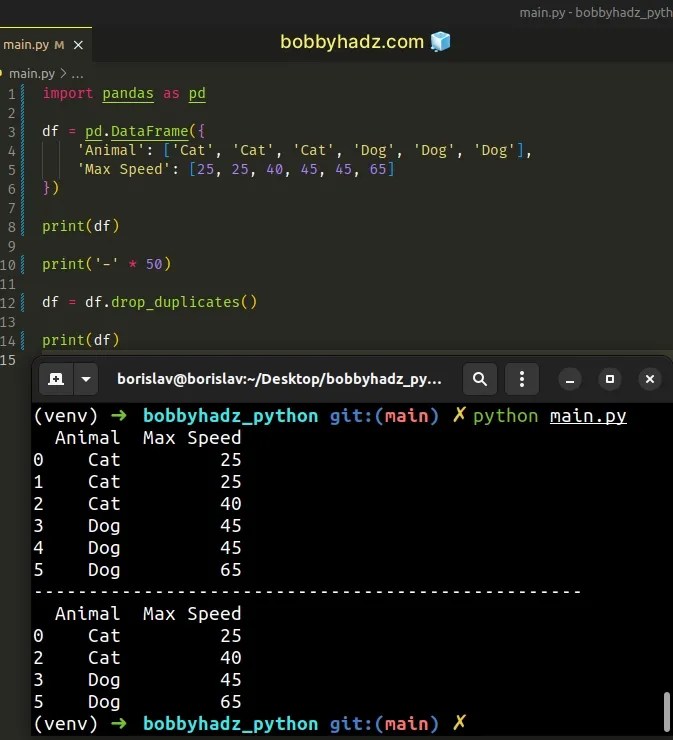Click row 1 Cat 25 in first output

click(x=137, y=482)
